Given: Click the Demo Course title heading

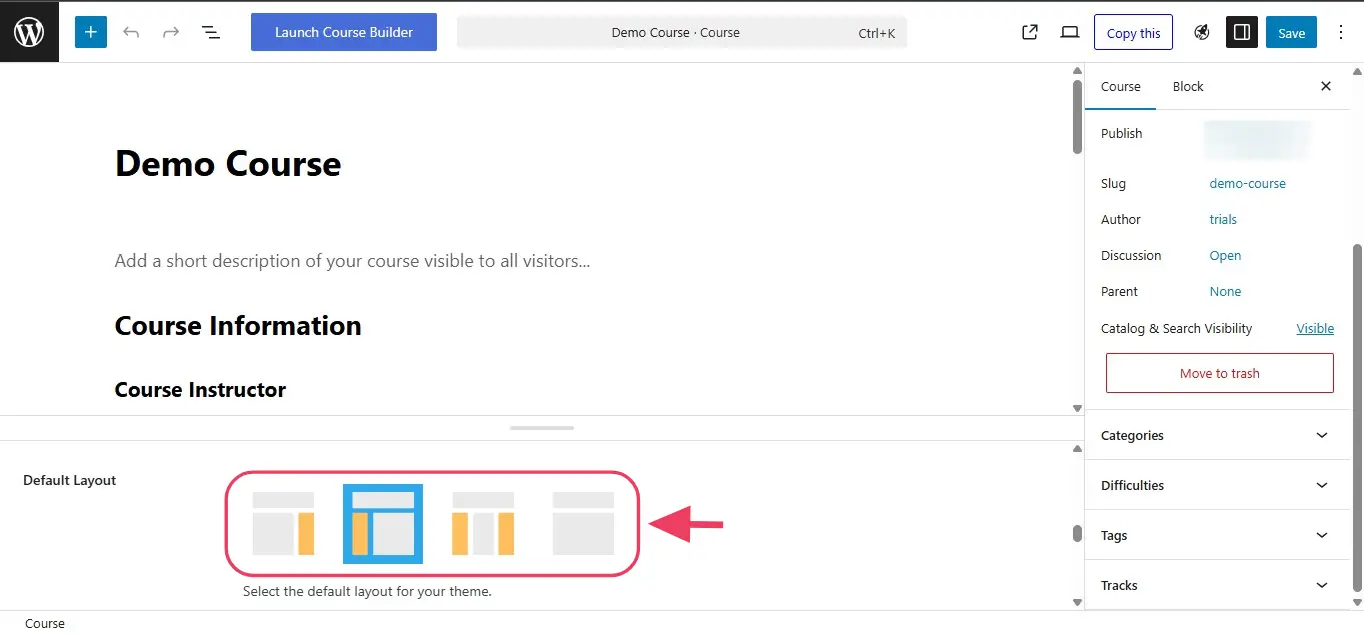Looking at the screenshot, I should 228,163.
